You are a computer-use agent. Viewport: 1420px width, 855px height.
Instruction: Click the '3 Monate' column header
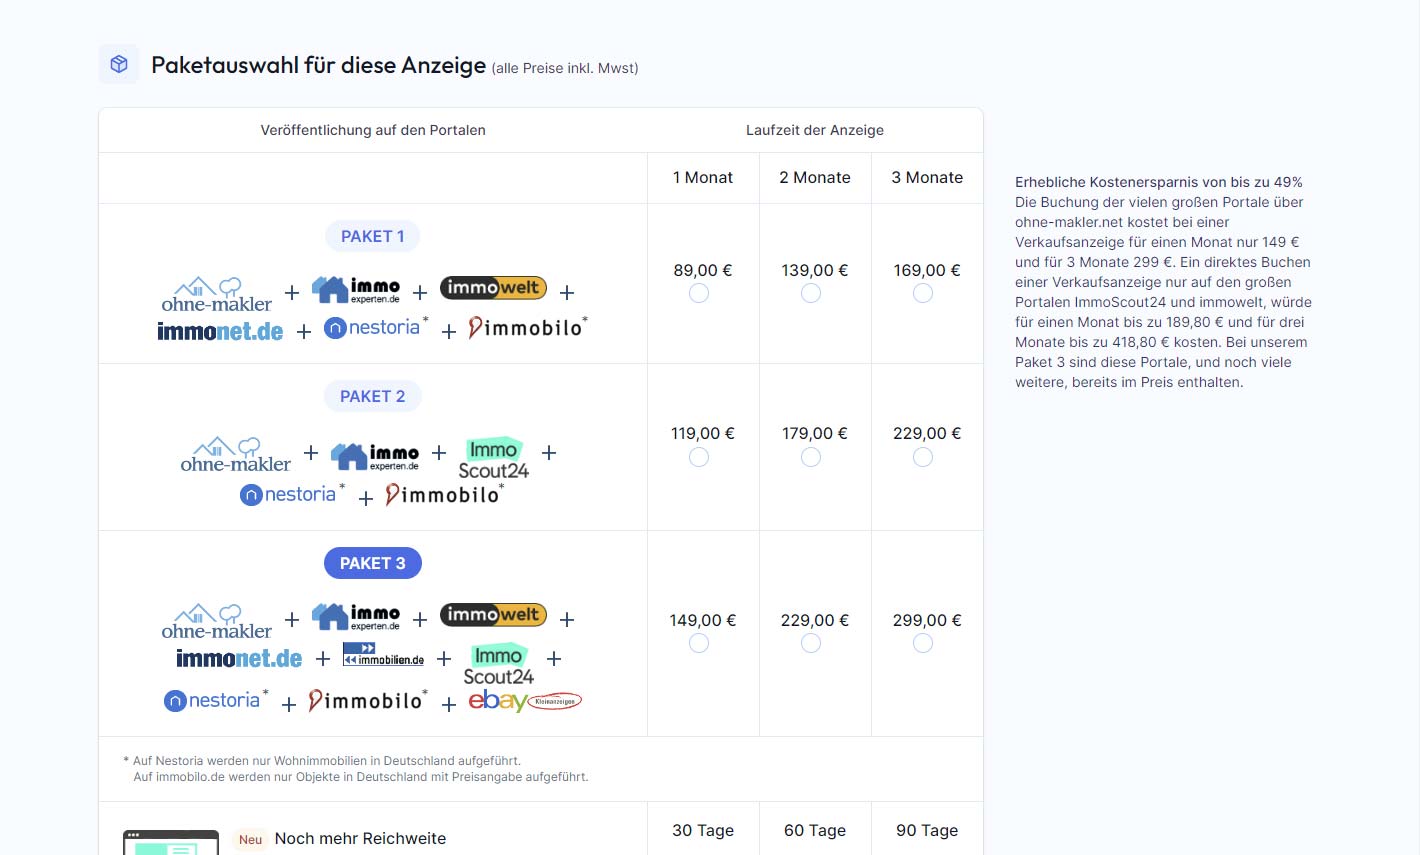coord(927,177)
